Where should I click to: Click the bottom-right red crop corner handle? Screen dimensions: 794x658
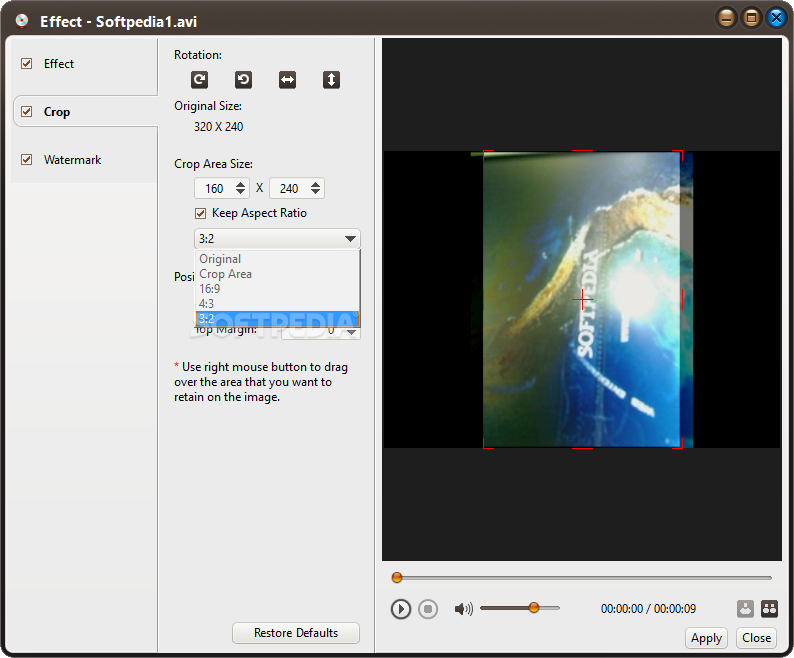679,444
